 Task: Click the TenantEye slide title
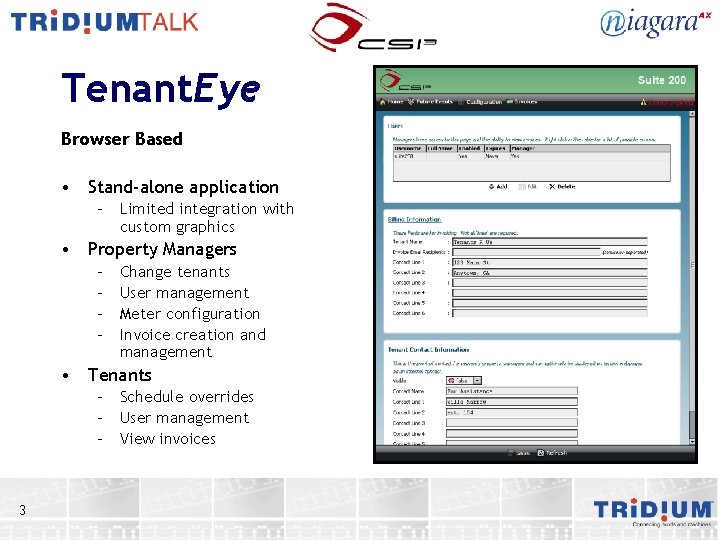[161, 88]
